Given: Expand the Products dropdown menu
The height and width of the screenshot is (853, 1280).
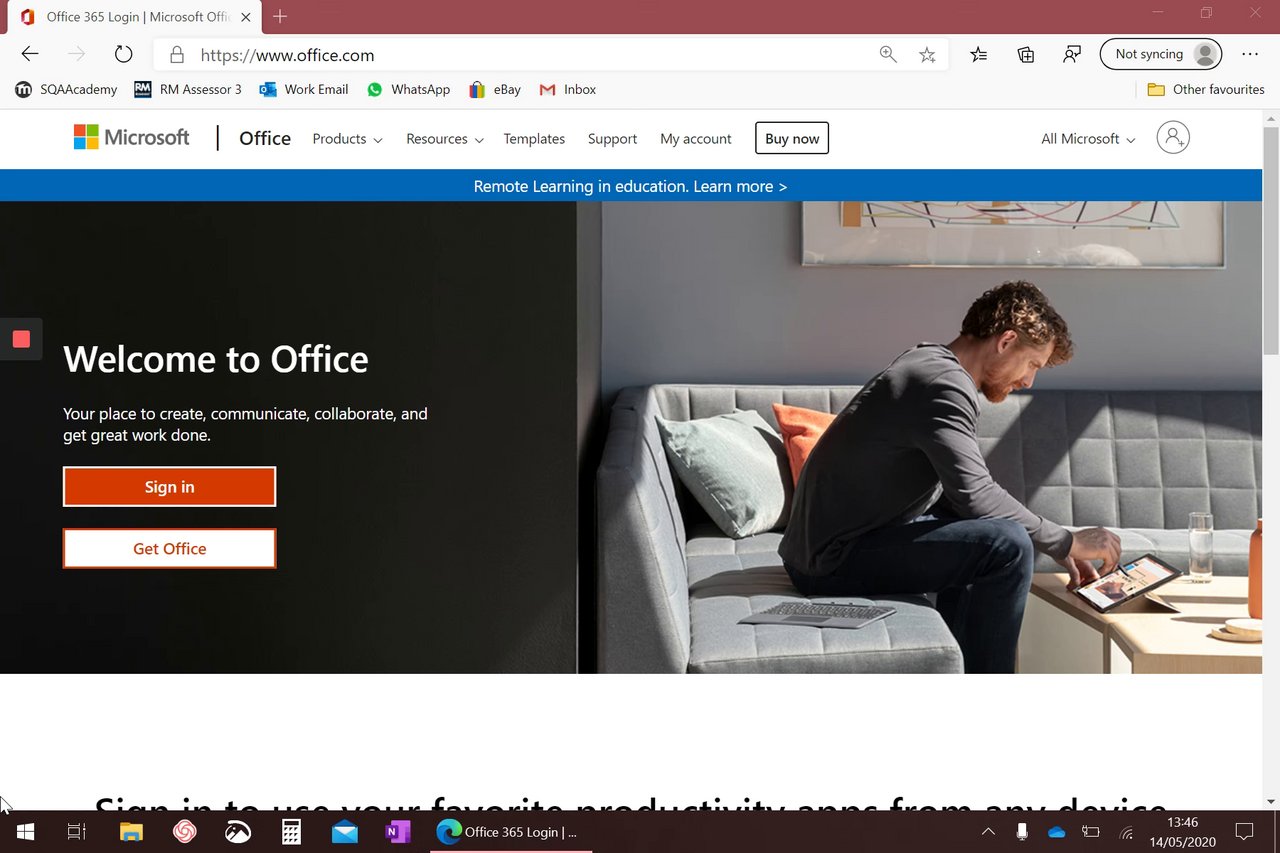Looking at the screenshot, I should [x=347, y=139].
